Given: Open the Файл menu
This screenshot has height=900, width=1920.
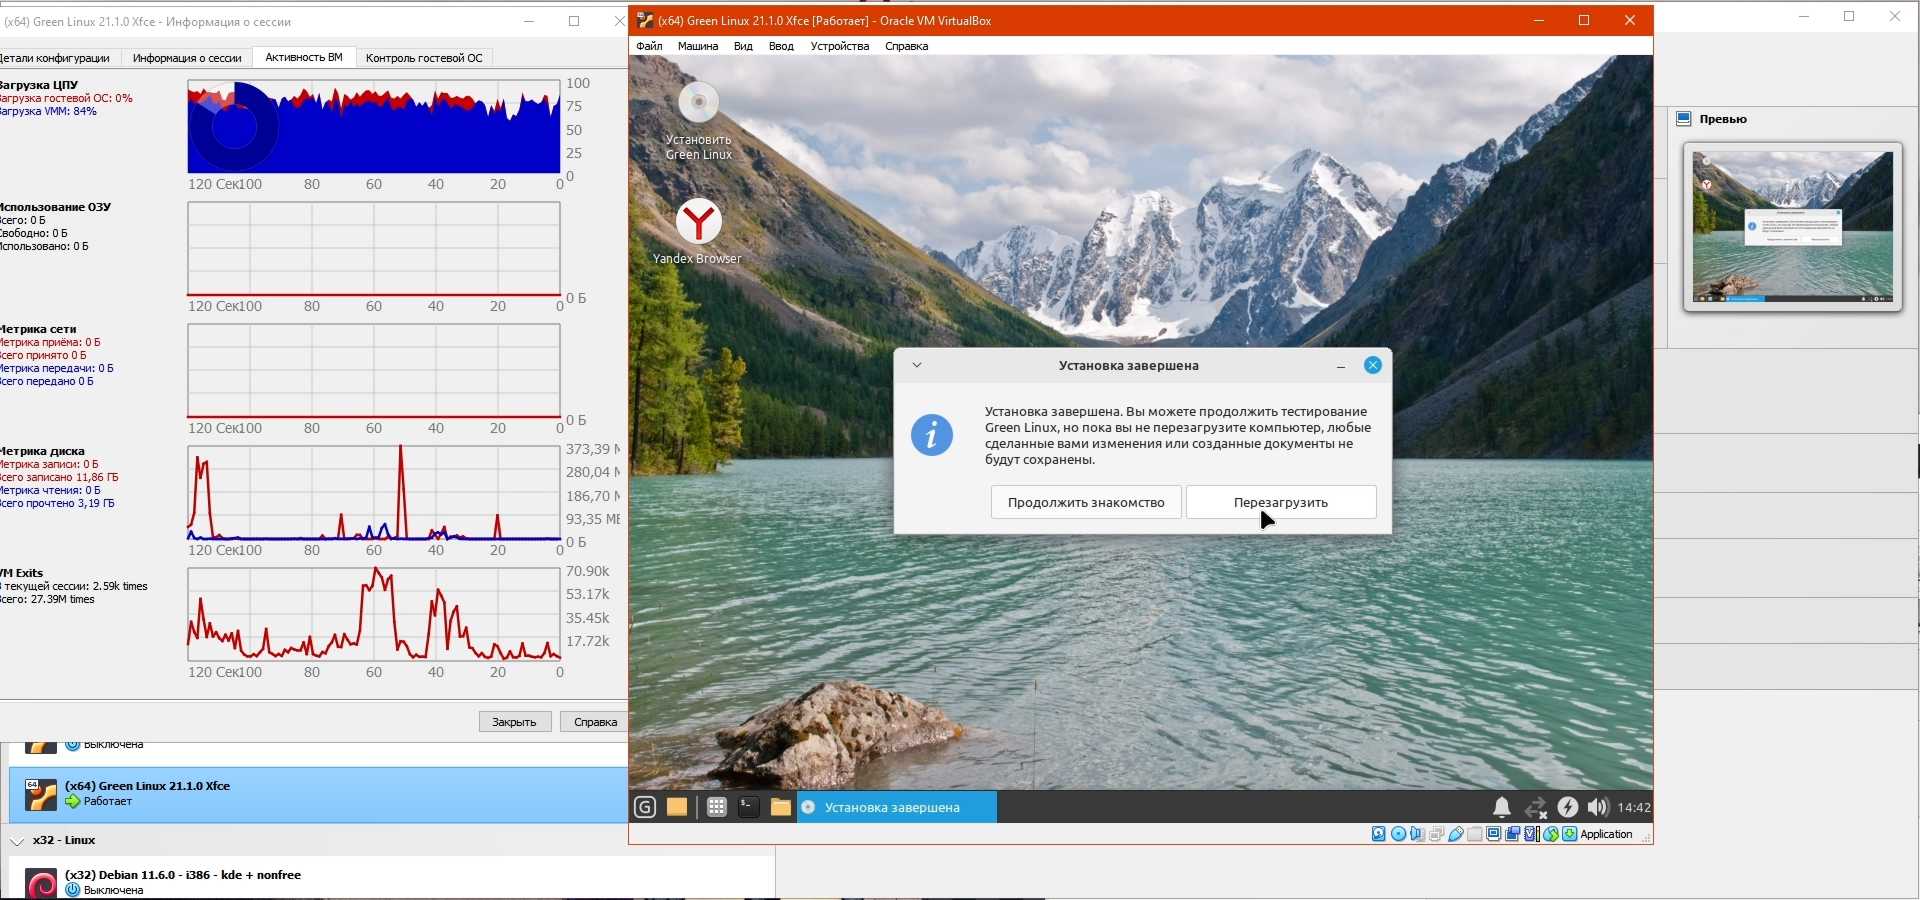Looking at the screenshot, I should click(x=649, y=46).
